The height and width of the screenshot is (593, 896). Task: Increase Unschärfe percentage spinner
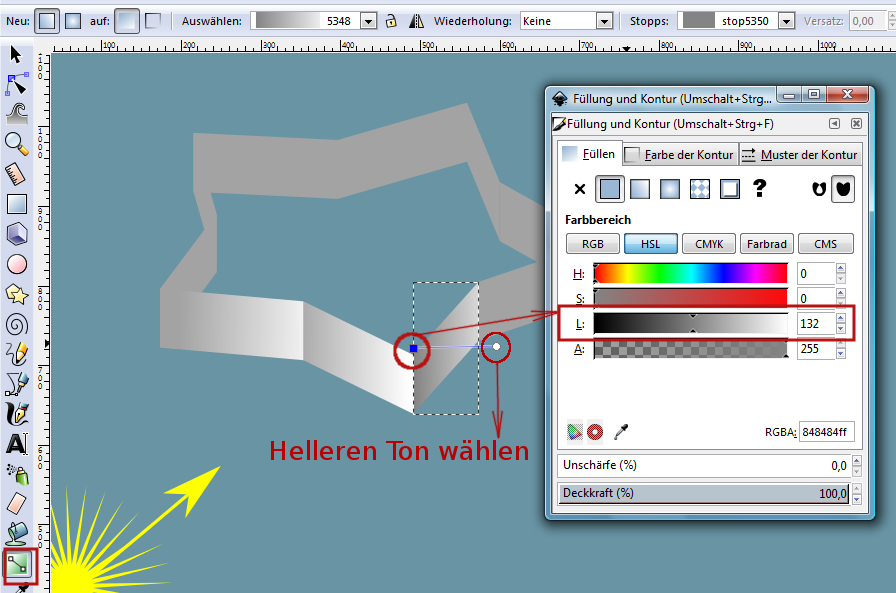(x=857, y=460)
